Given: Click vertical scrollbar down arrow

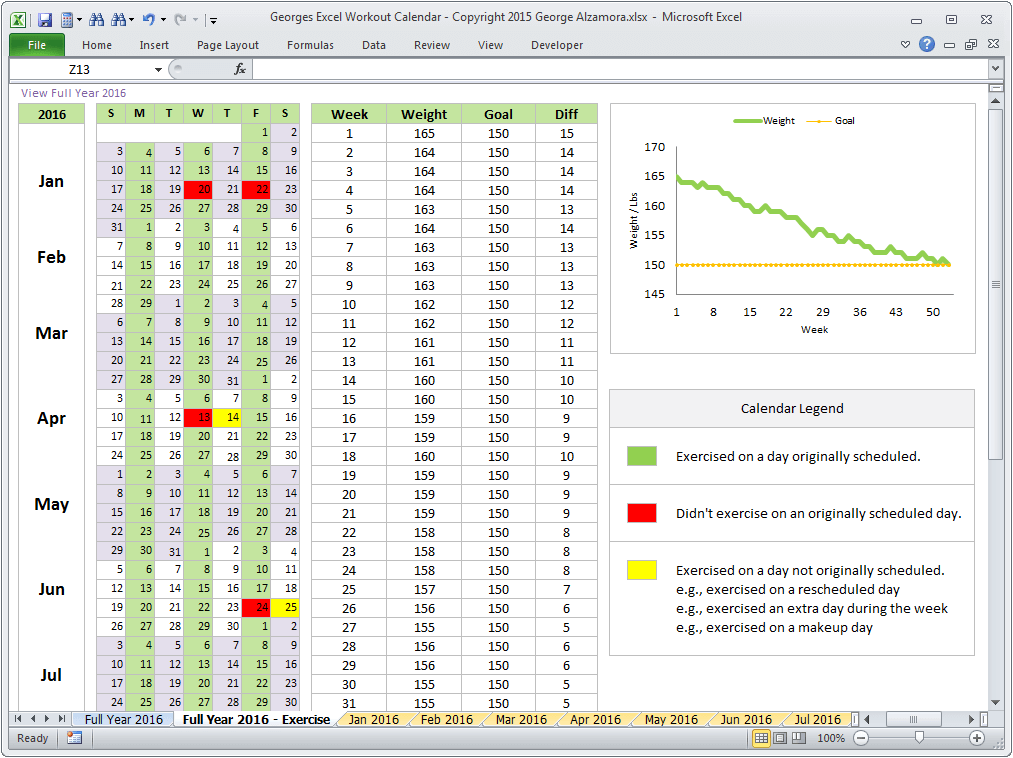Looking at the screenshot, I should (x=996, y=702).
